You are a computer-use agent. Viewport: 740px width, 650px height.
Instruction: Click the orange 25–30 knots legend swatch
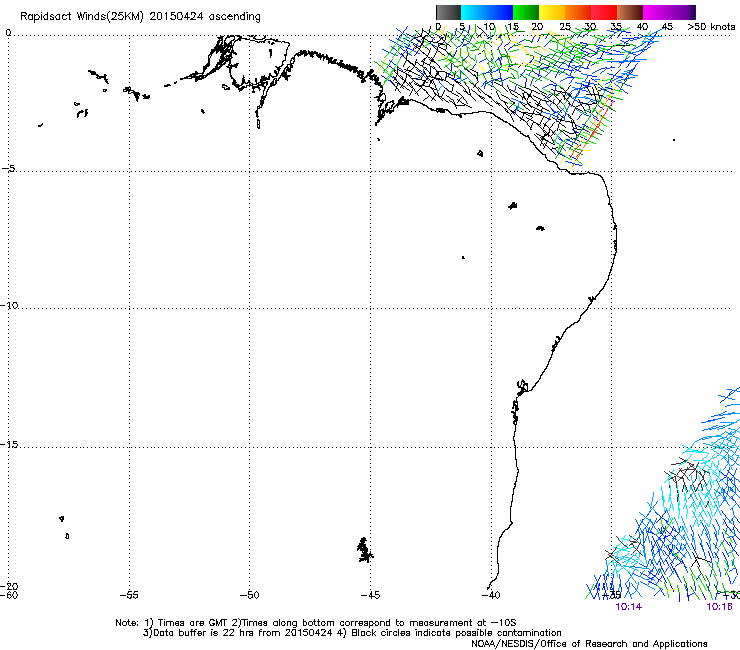point(577,12)
